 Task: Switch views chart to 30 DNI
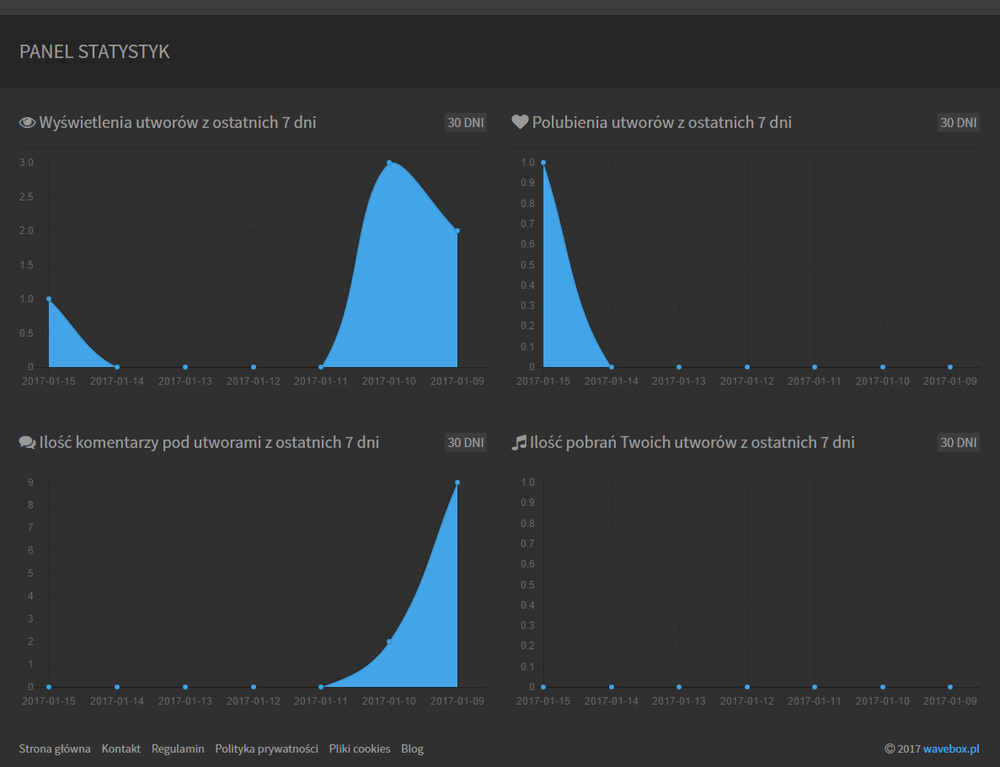coord(466,123)
